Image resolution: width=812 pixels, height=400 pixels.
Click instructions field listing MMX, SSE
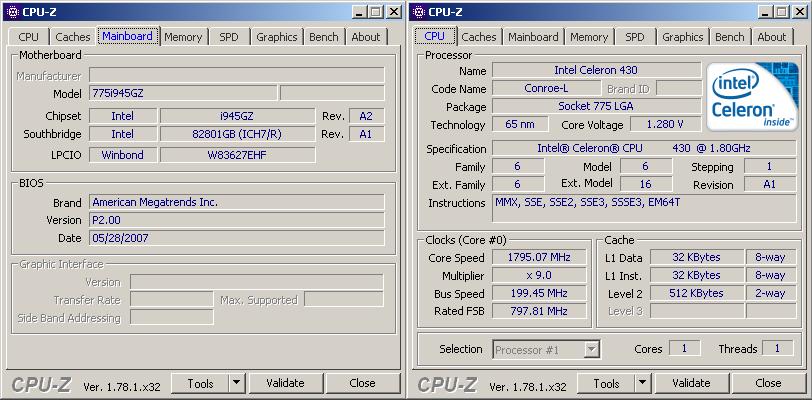tap(644, 208)
